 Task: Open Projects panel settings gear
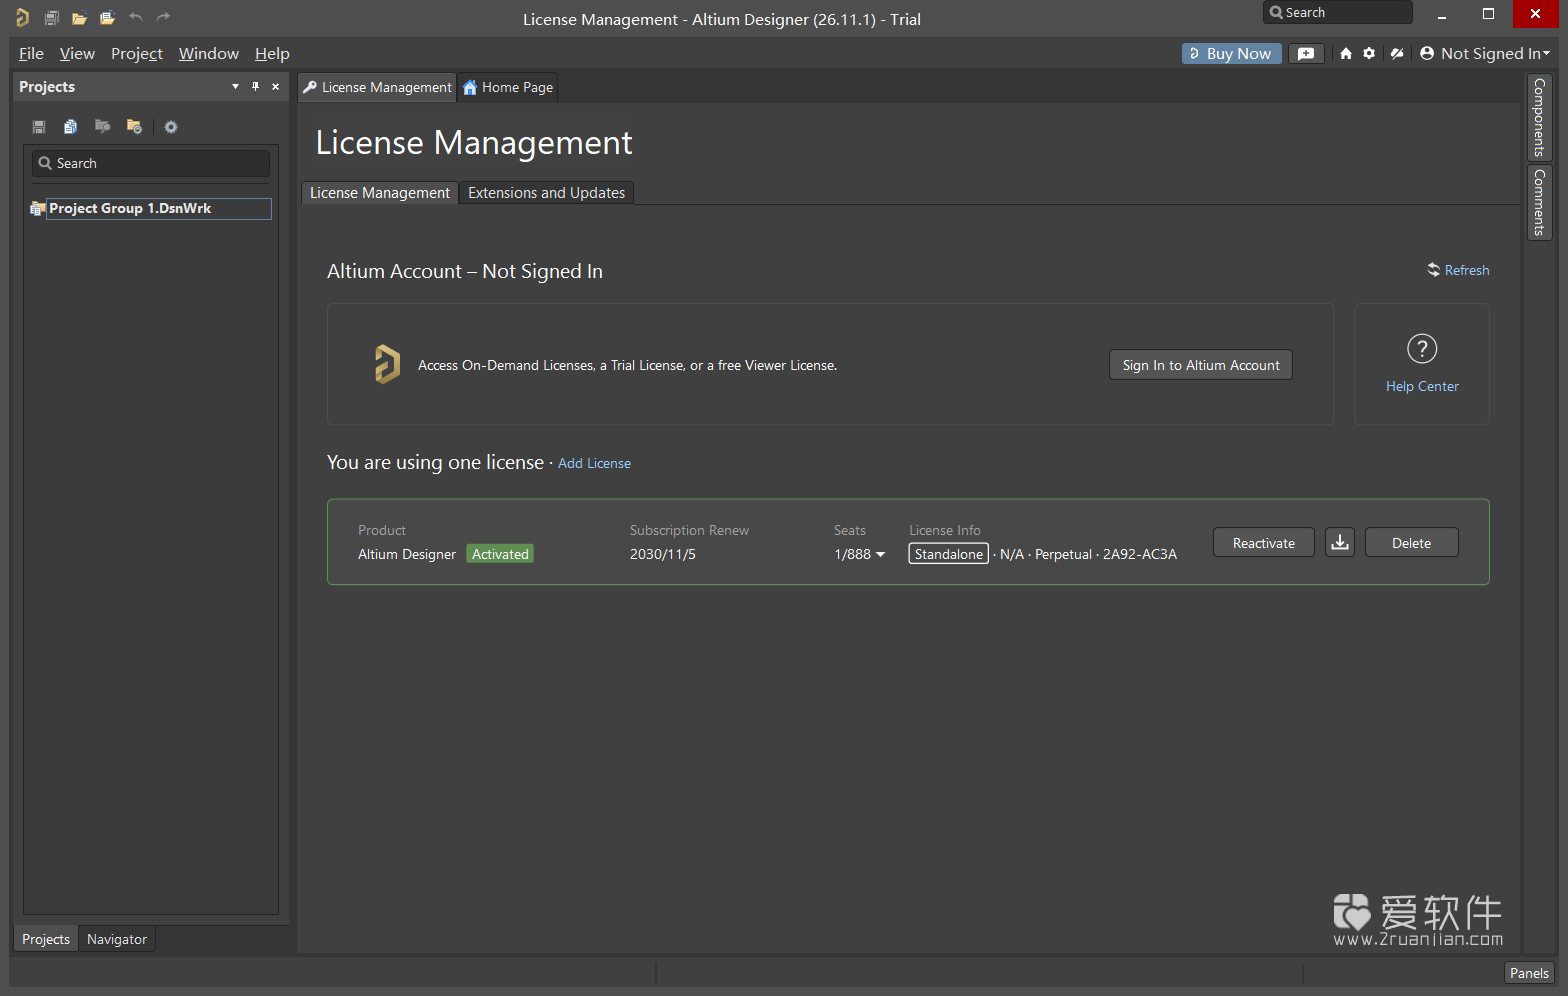point(171,127)
